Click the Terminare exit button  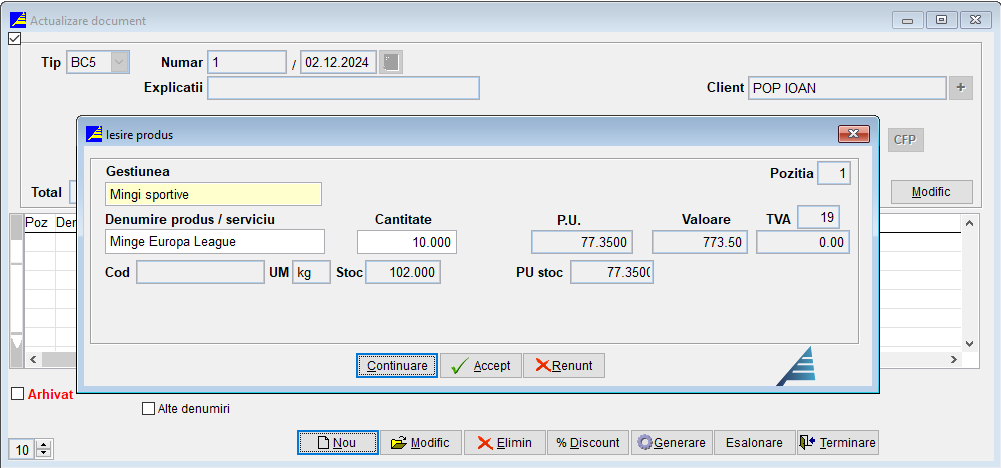[837, 443]
